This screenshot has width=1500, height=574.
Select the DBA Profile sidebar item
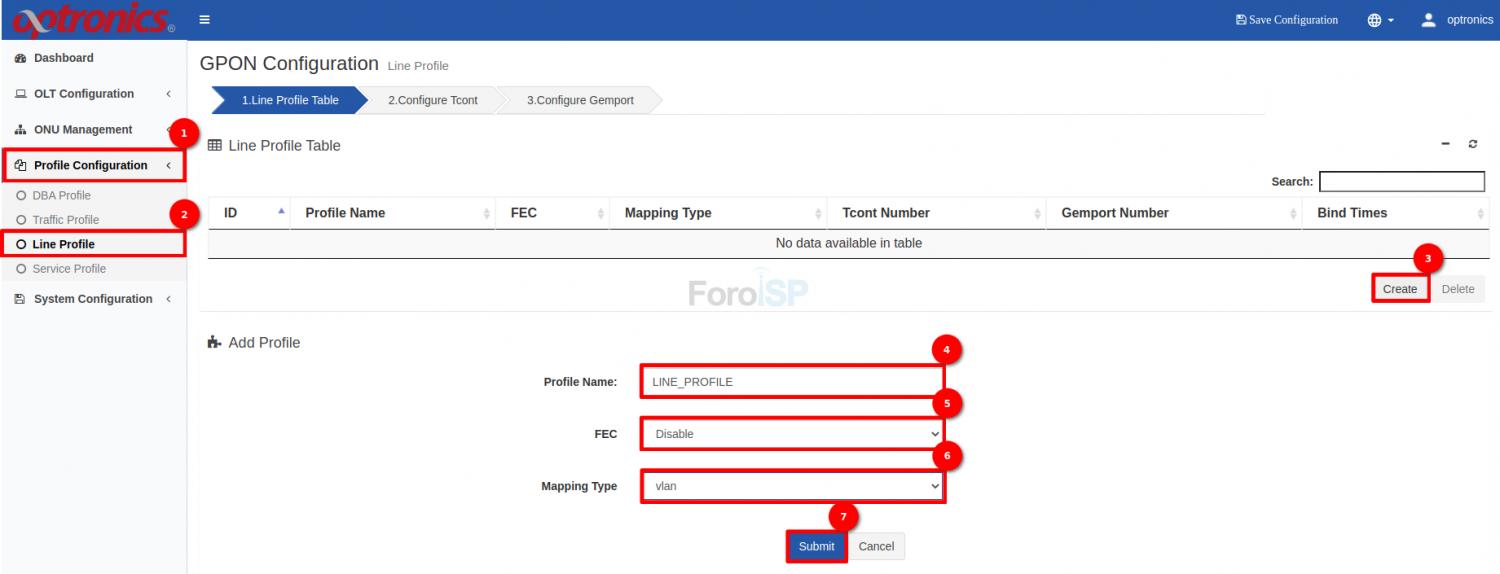pos(61,195)
